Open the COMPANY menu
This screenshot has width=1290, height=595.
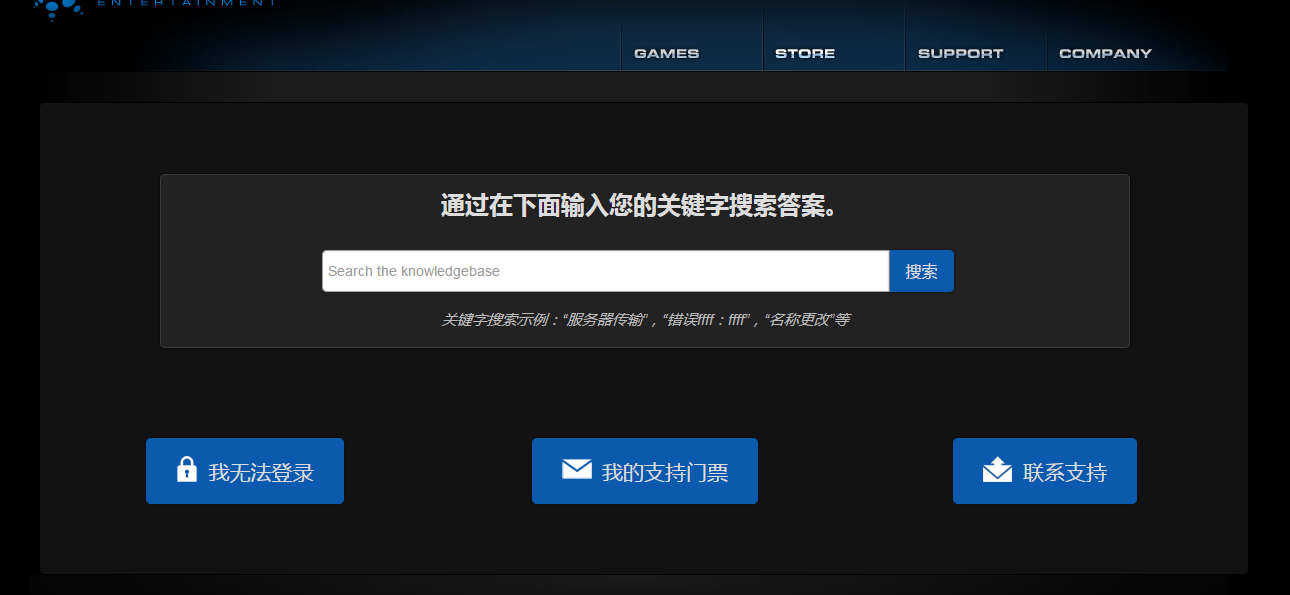pyautogui.click(x=1105, y=53)
